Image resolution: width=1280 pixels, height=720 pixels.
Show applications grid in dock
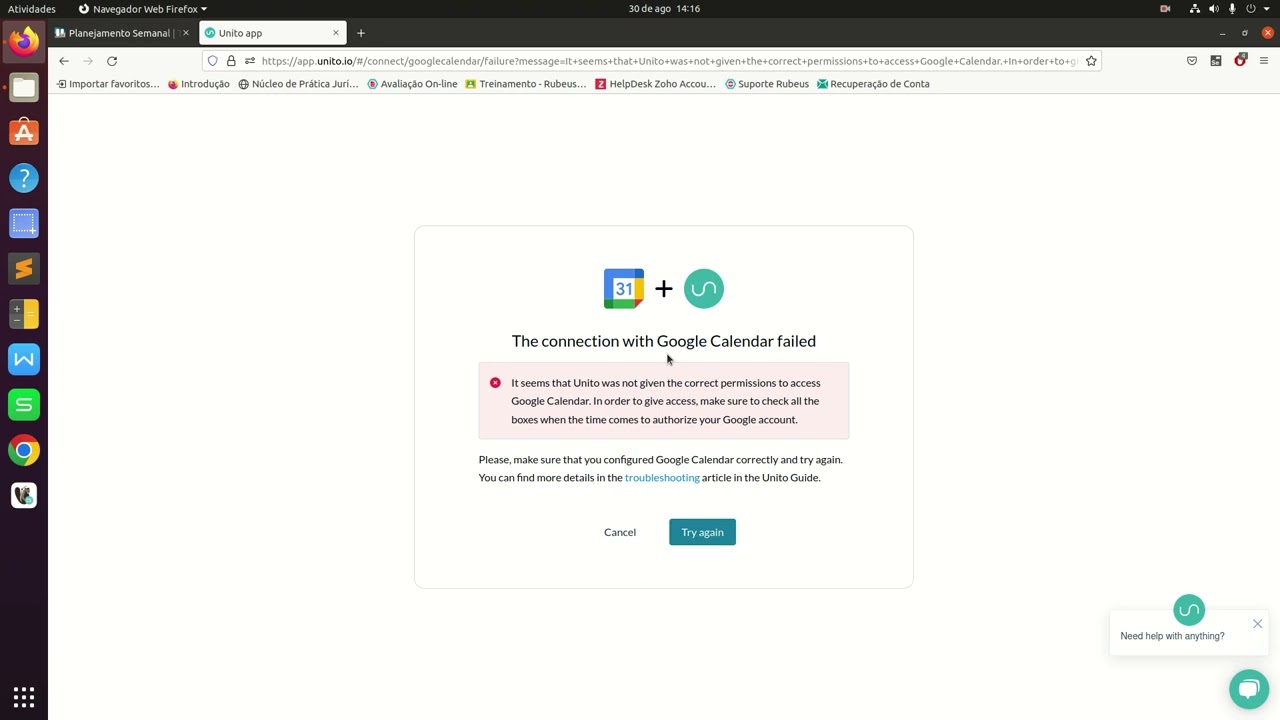24,696
